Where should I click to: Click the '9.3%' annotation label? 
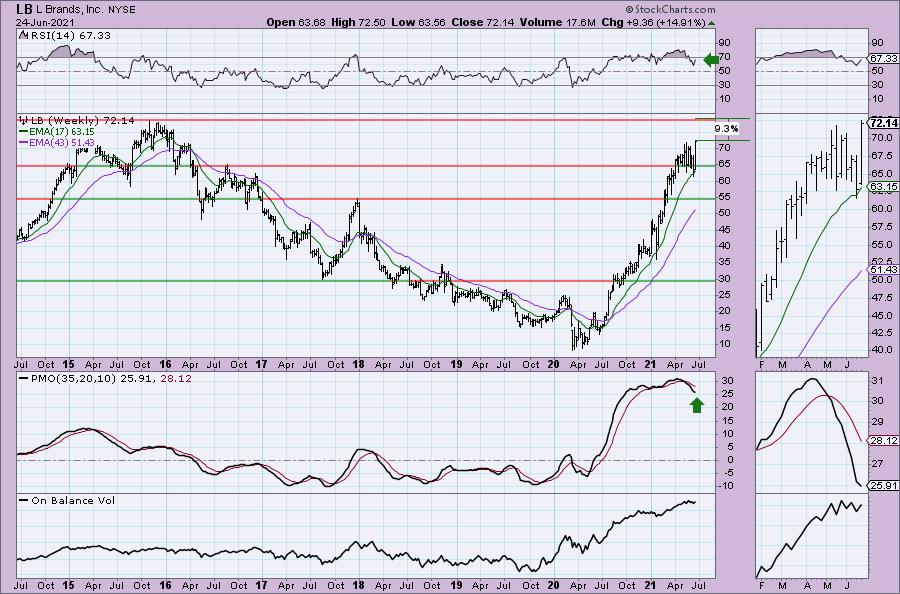(726, 129)
